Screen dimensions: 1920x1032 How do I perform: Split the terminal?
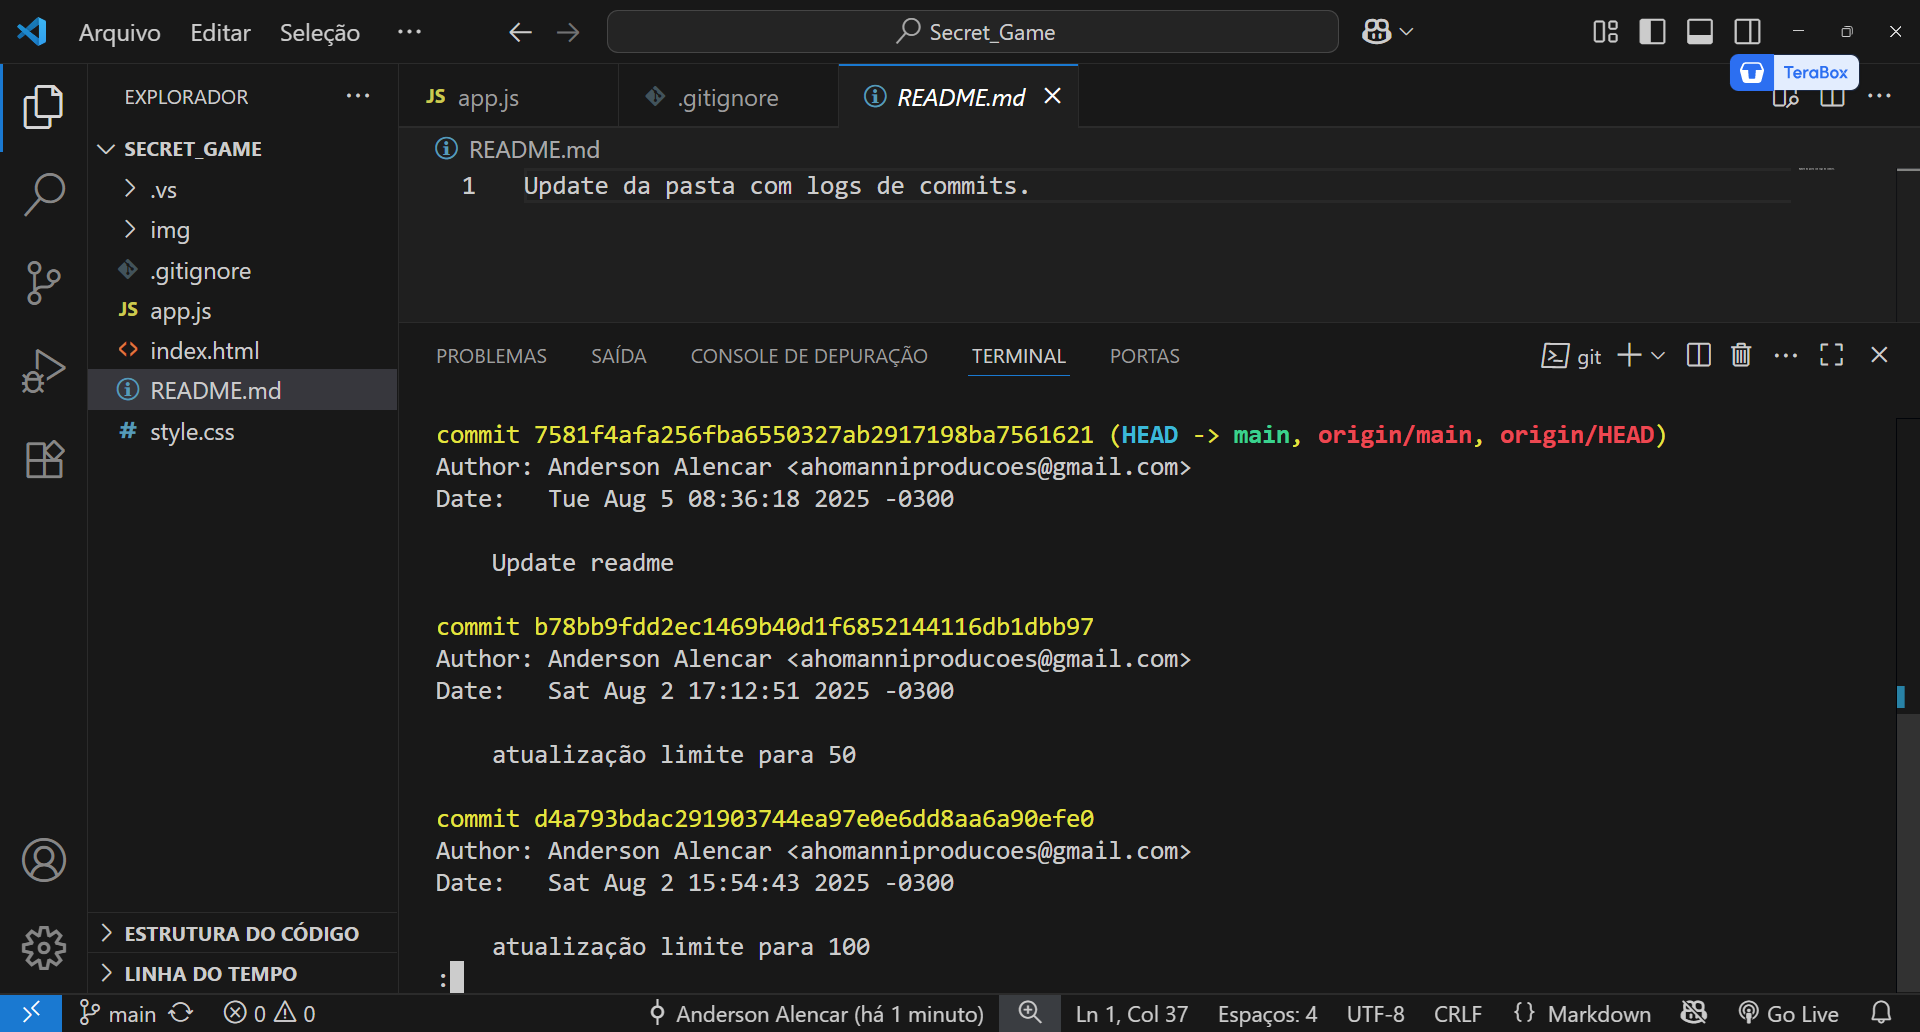coord(1698,355)
